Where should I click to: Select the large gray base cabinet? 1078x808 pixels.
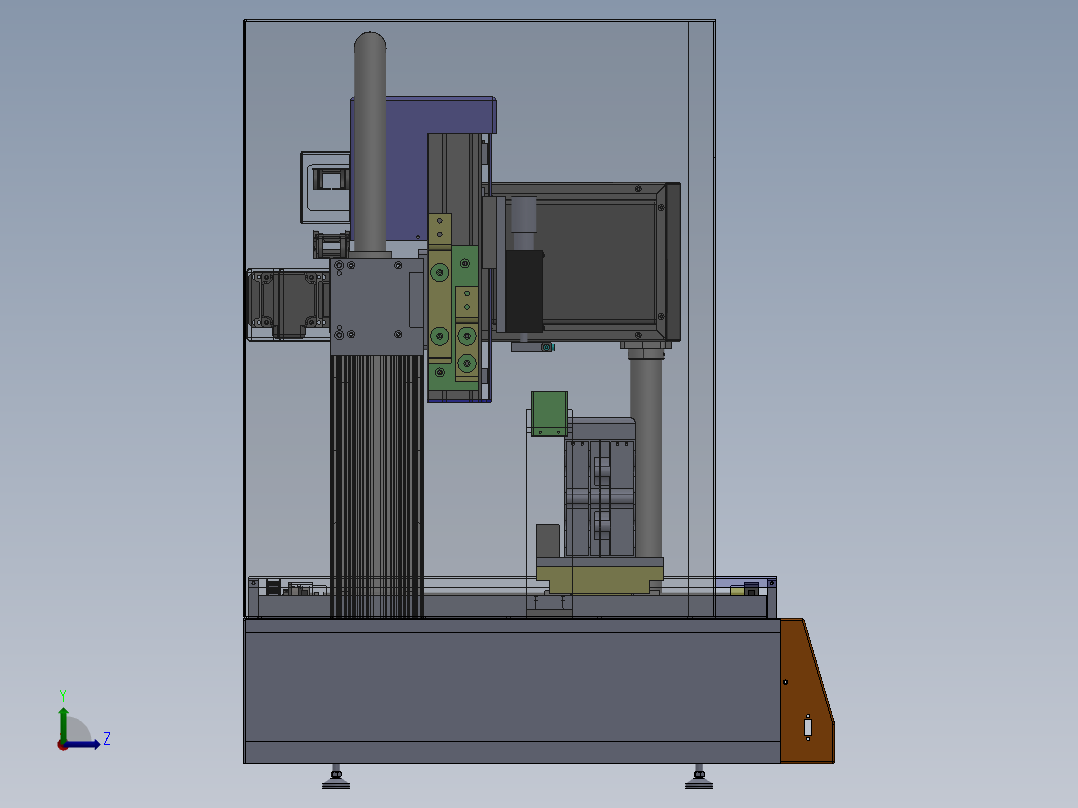point(512,690)
